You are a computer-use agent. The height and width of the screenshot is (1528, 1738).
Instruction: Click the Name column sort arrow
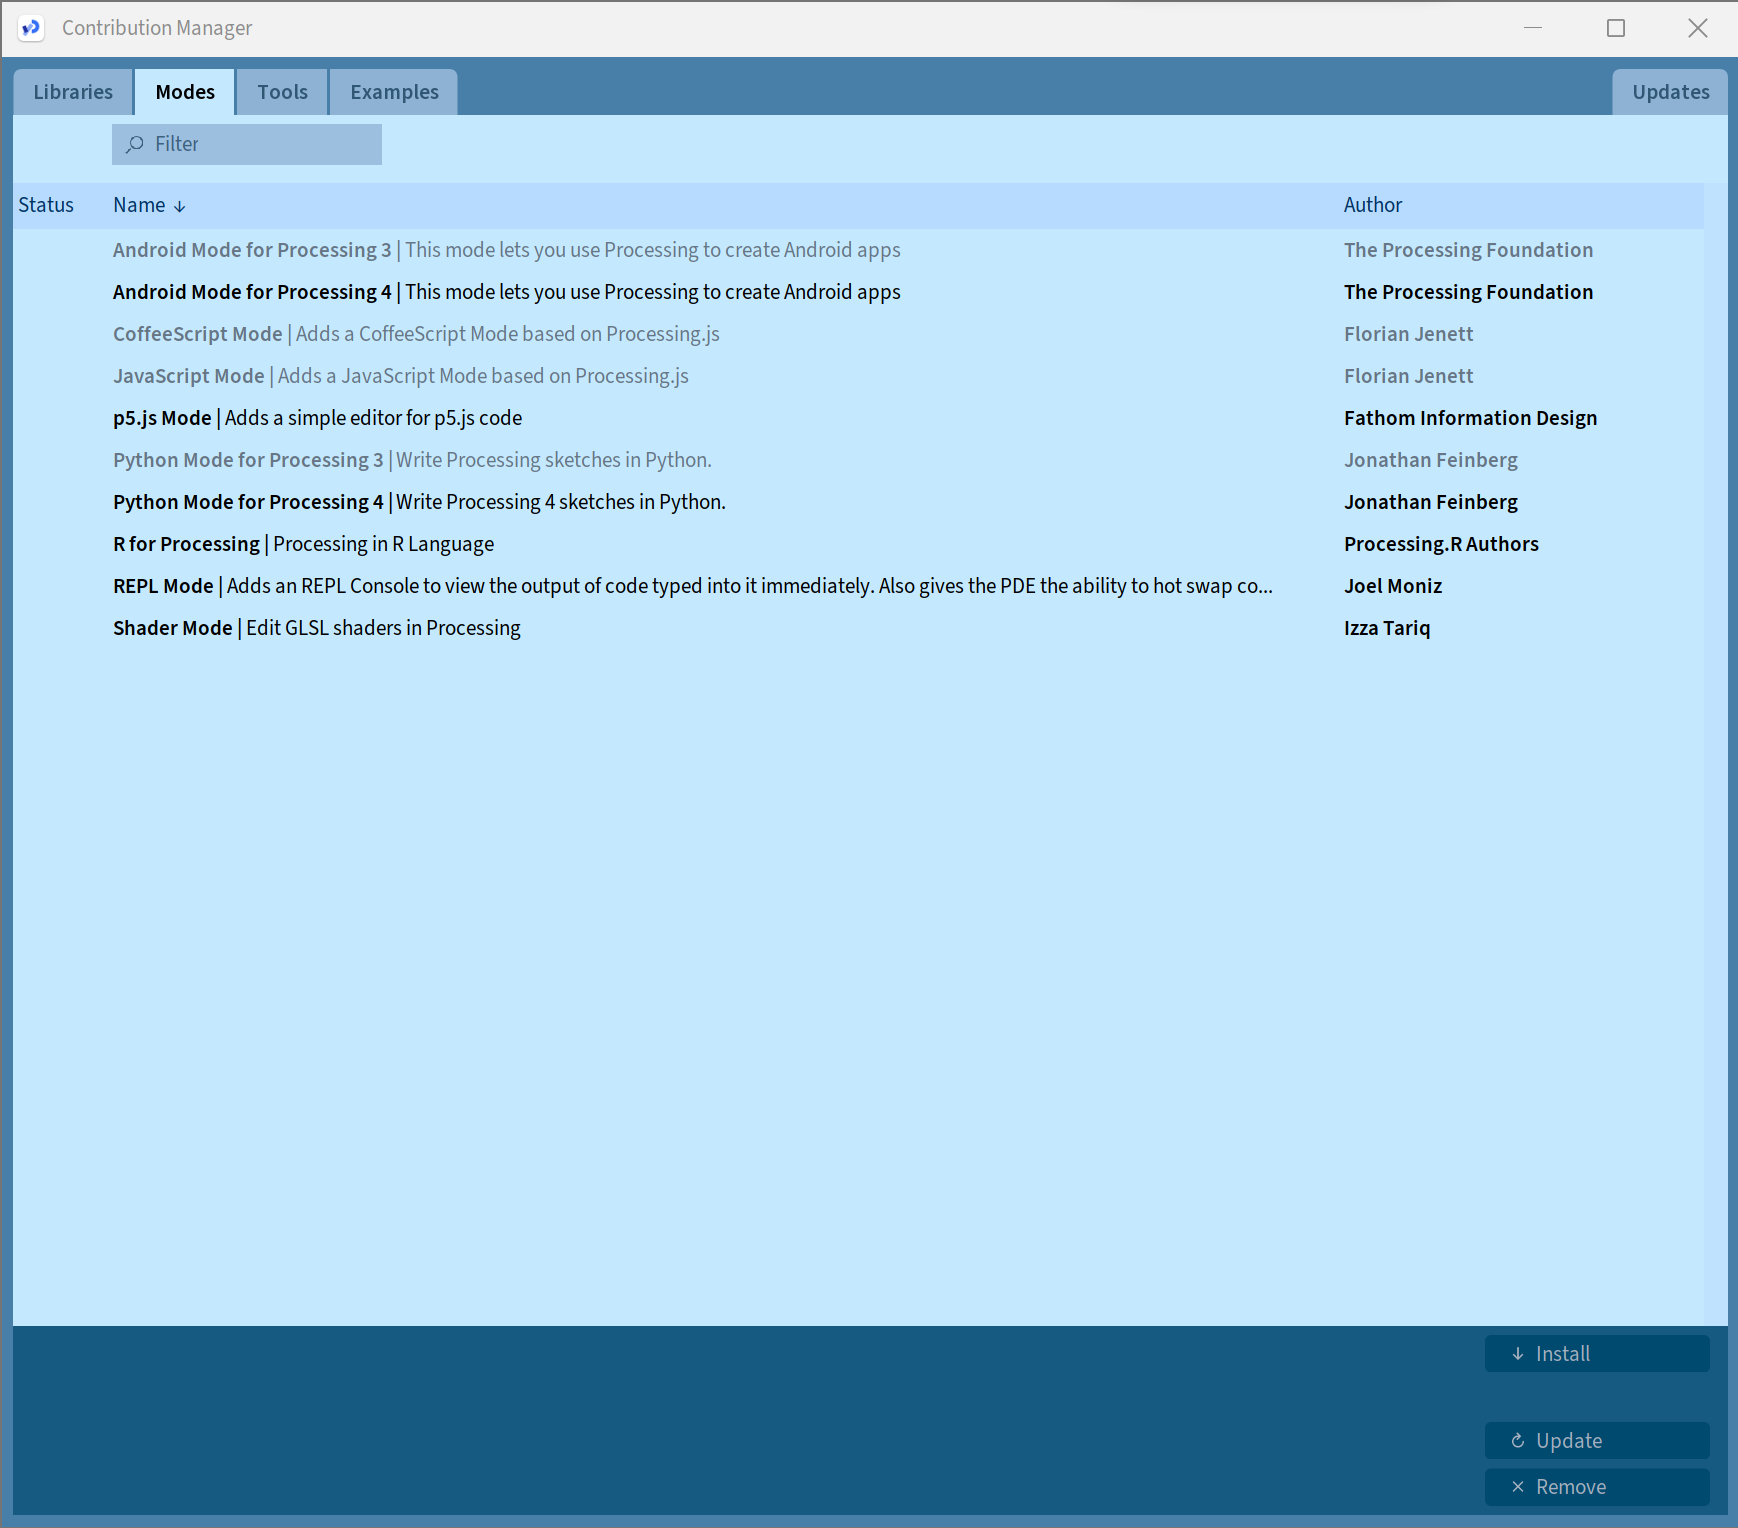click(x=180, y=206)
